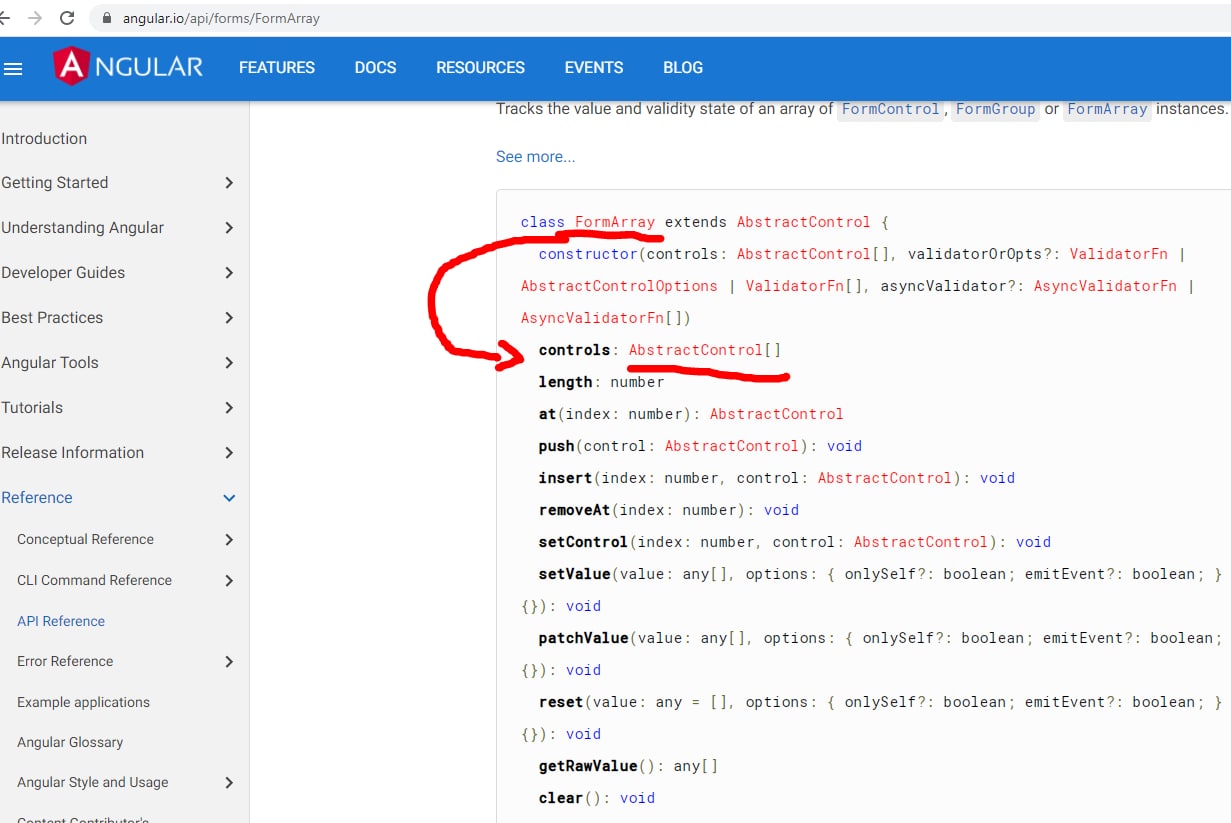Open Understanding Angular sidebar item
Viewport: 1231px width, 823px height.
pyautogui.click(x=83, y=228)
